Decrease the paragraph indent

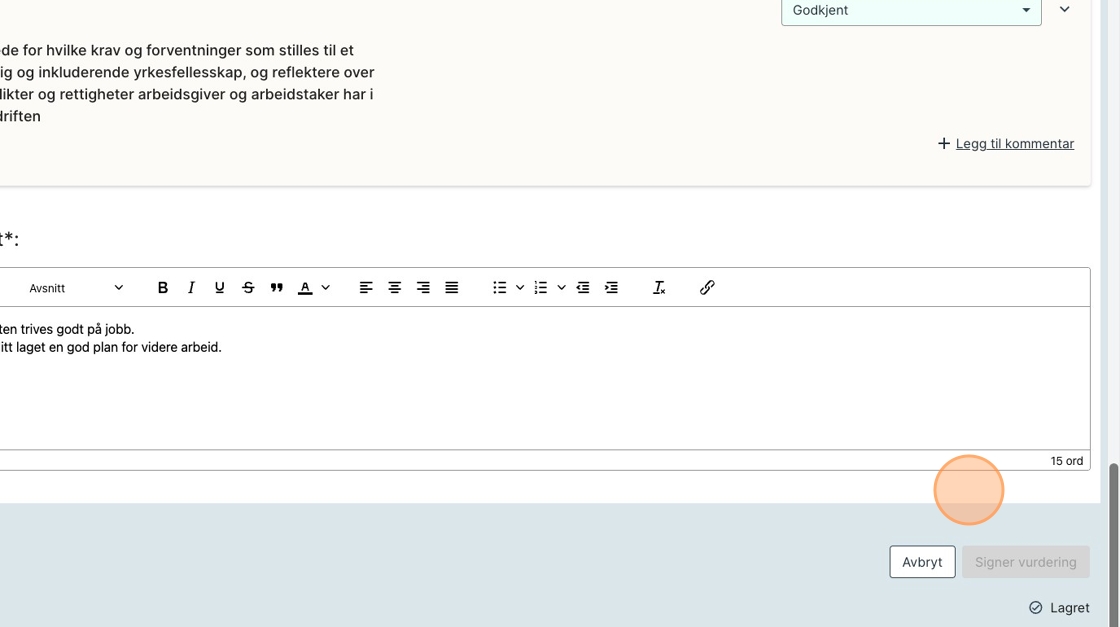[x=583, y=288]
